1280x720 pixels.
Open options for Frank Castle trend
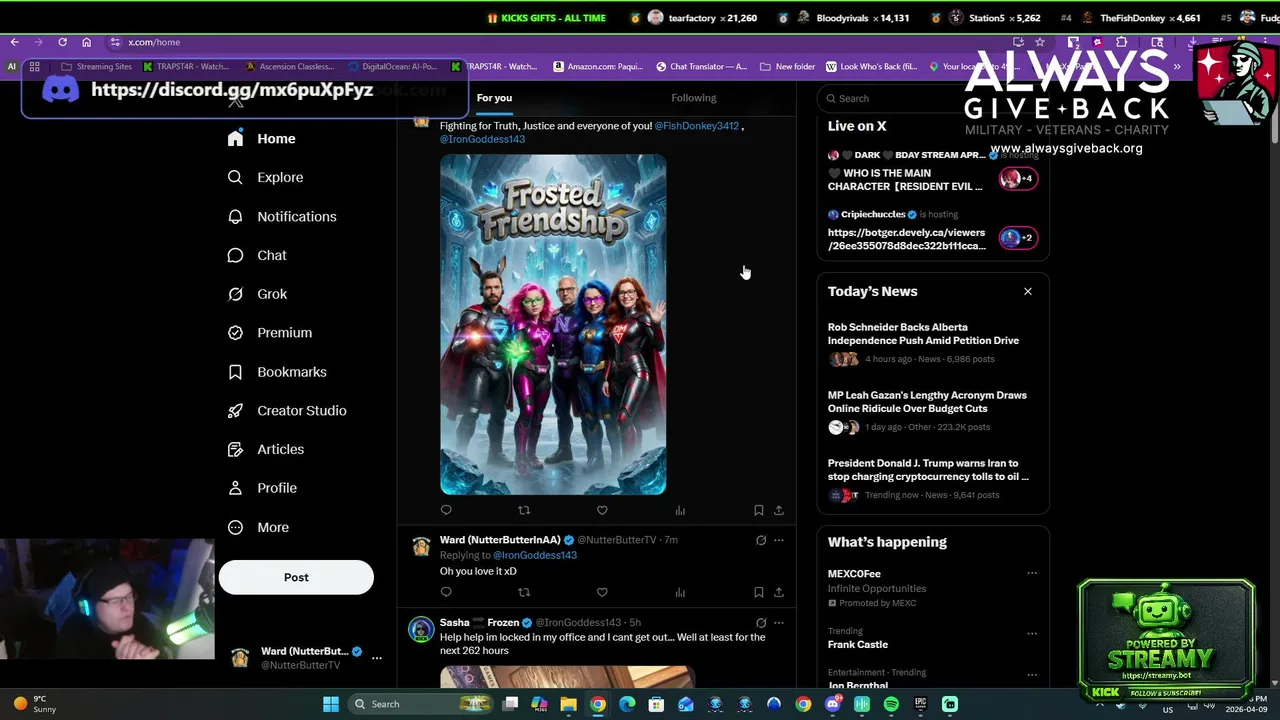coord(1032,633)
